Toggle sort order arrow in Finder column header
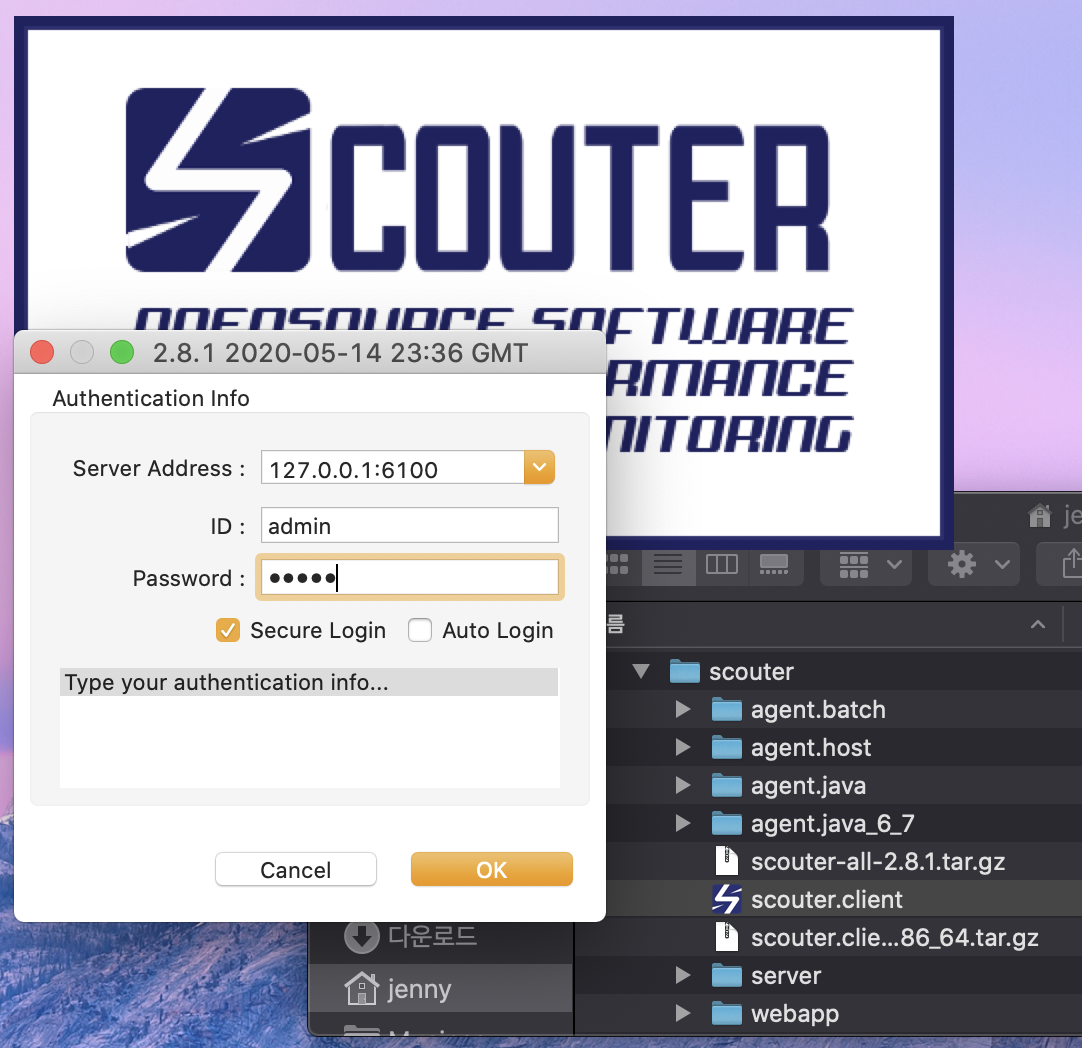Screen dimensions: 1082x1048 pos(1037,624)
